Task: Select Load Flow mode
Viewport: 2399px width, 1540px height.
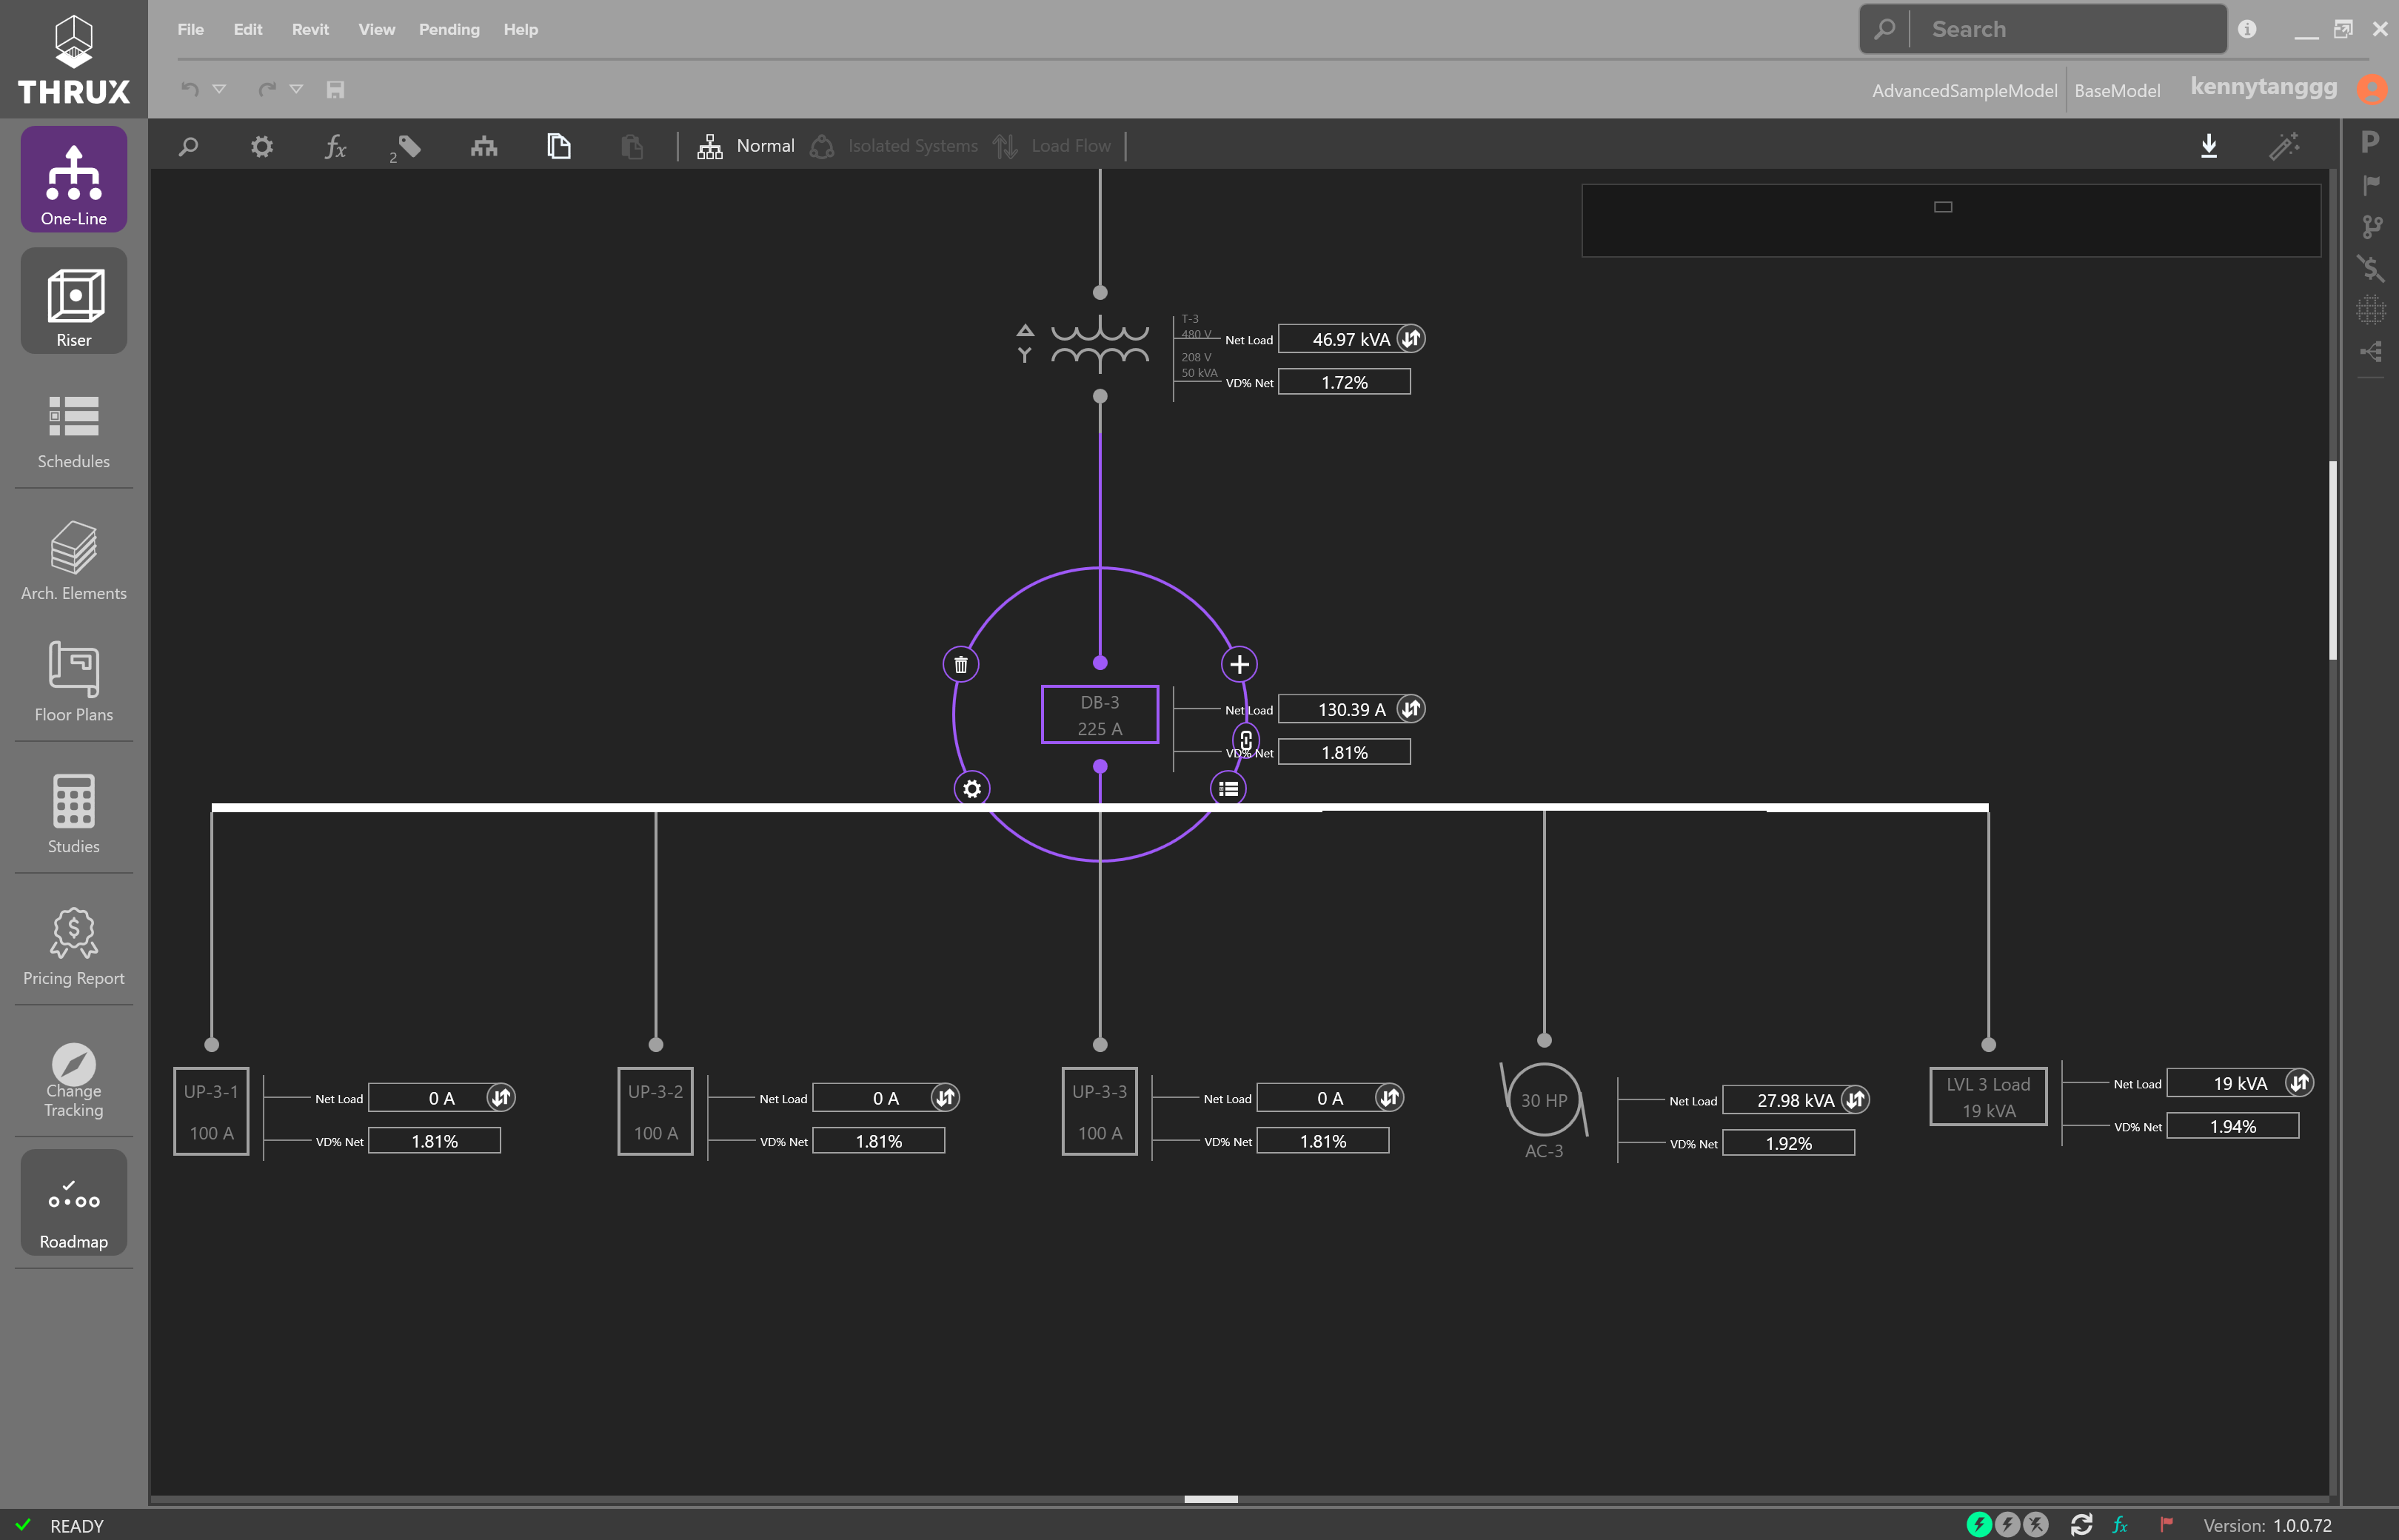Action: coord(1052,146)
